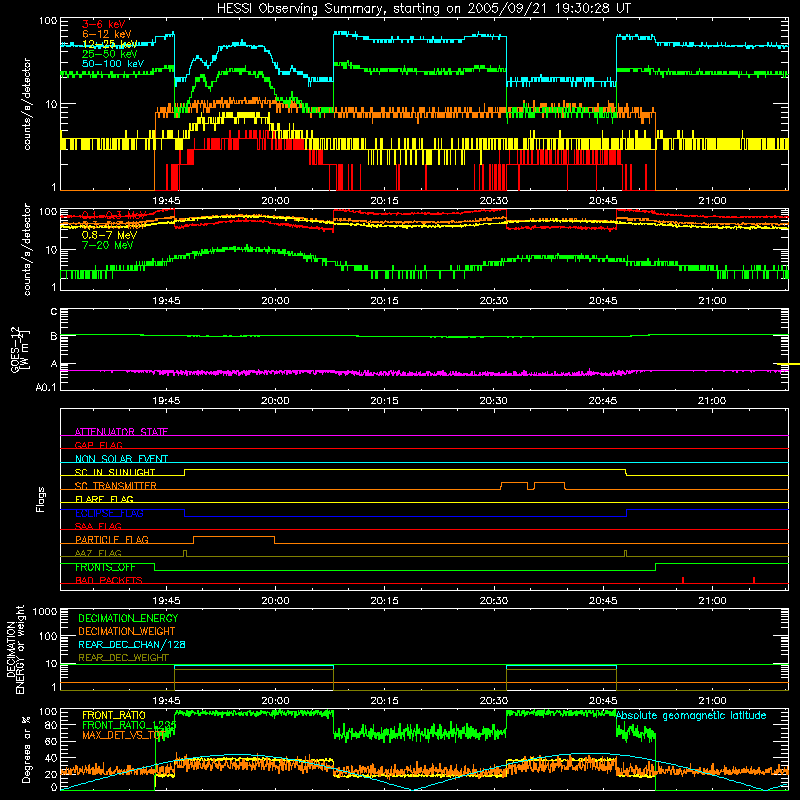
Task: Click 20:45 tick label under Flags panel
Action: 603,601
